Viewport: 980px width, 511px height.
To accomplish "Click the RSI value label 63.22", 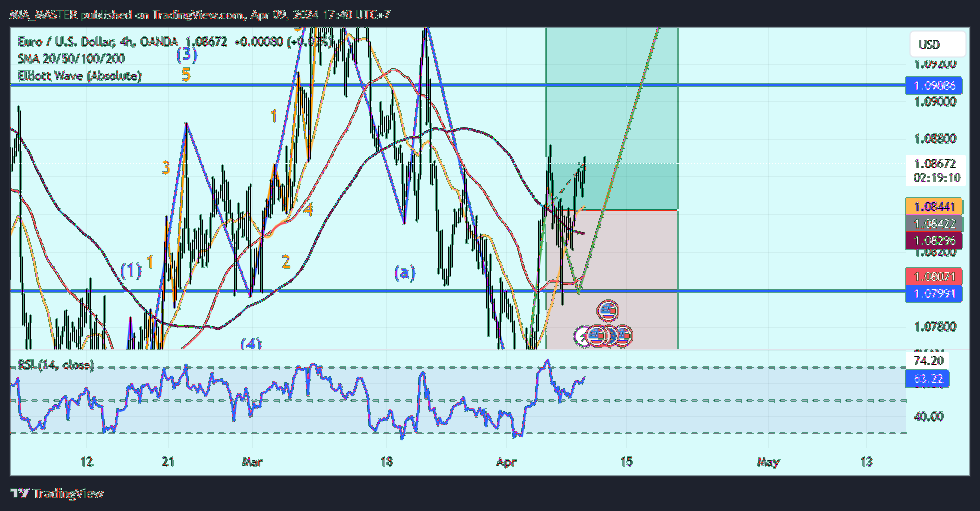I will click(x=928, y=379).
